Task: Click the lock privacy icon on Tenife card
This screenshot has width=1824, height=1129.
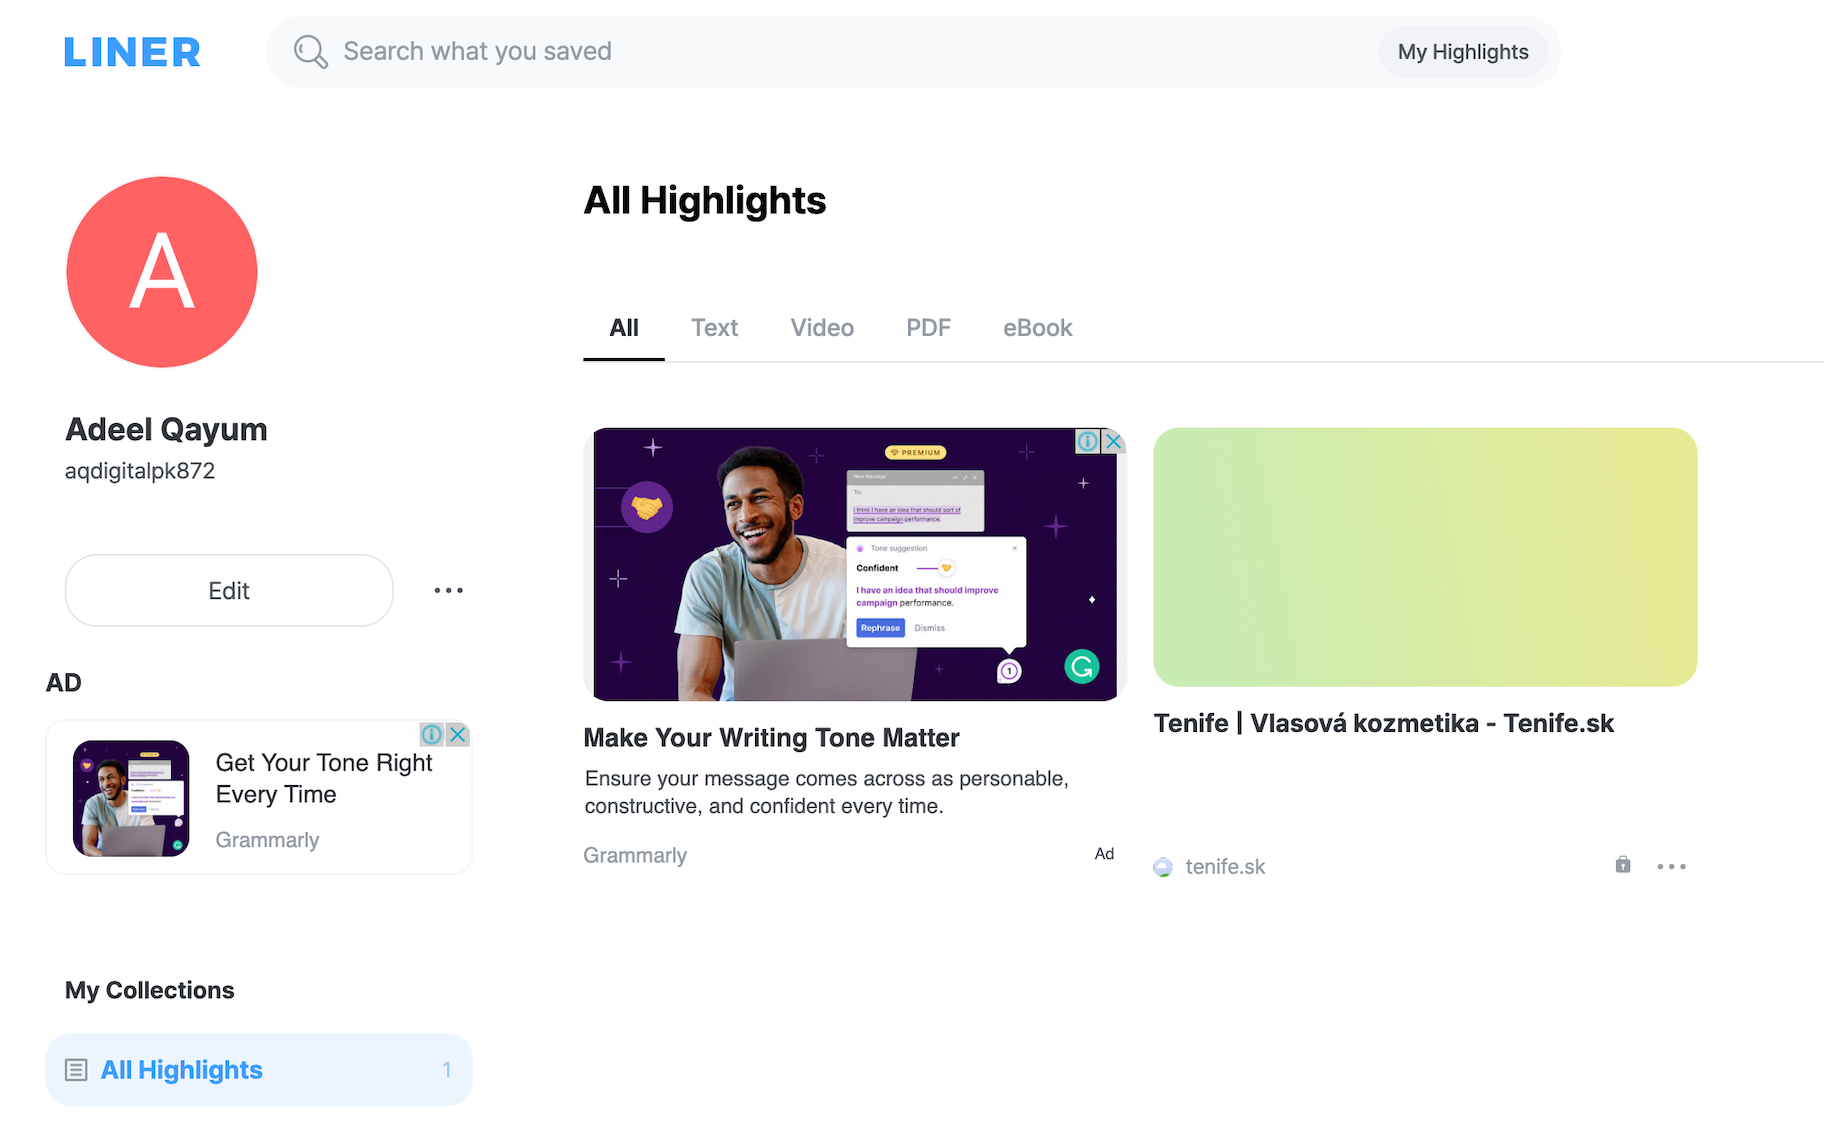Action: click(x=1623, y=865)
